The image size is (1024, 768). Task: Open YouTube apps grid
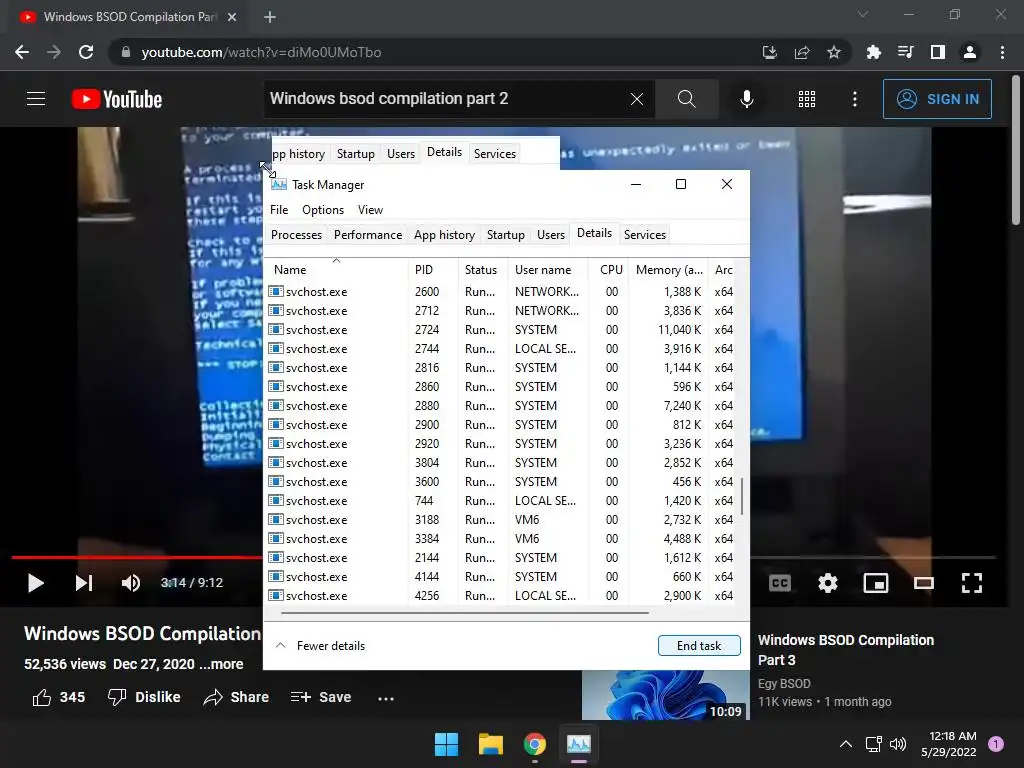click(807, 99)
